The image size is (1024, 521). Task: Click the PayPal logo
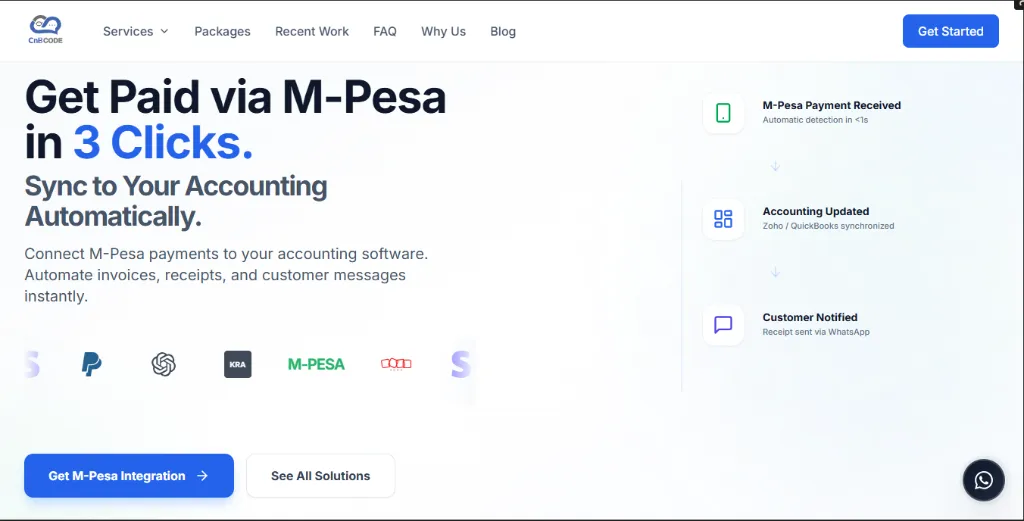[91, 364]
